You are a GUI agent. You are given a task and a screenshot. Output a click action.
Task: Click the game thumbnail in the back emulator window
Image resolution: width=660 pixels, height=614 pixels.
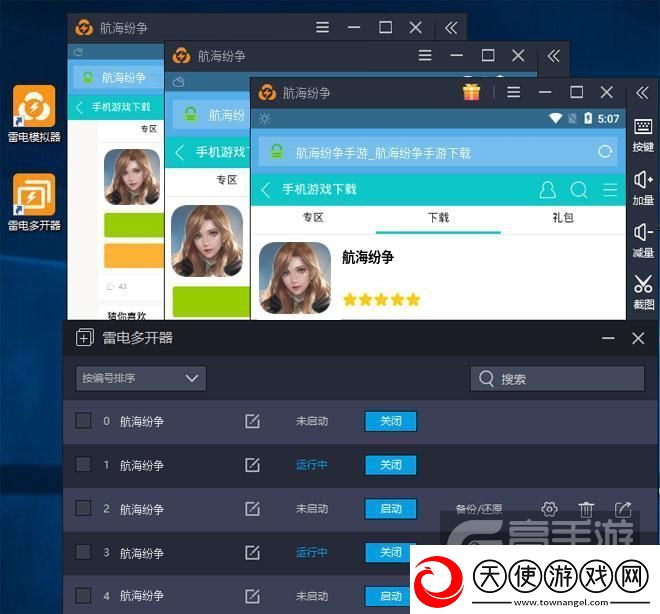pos(132,177)
